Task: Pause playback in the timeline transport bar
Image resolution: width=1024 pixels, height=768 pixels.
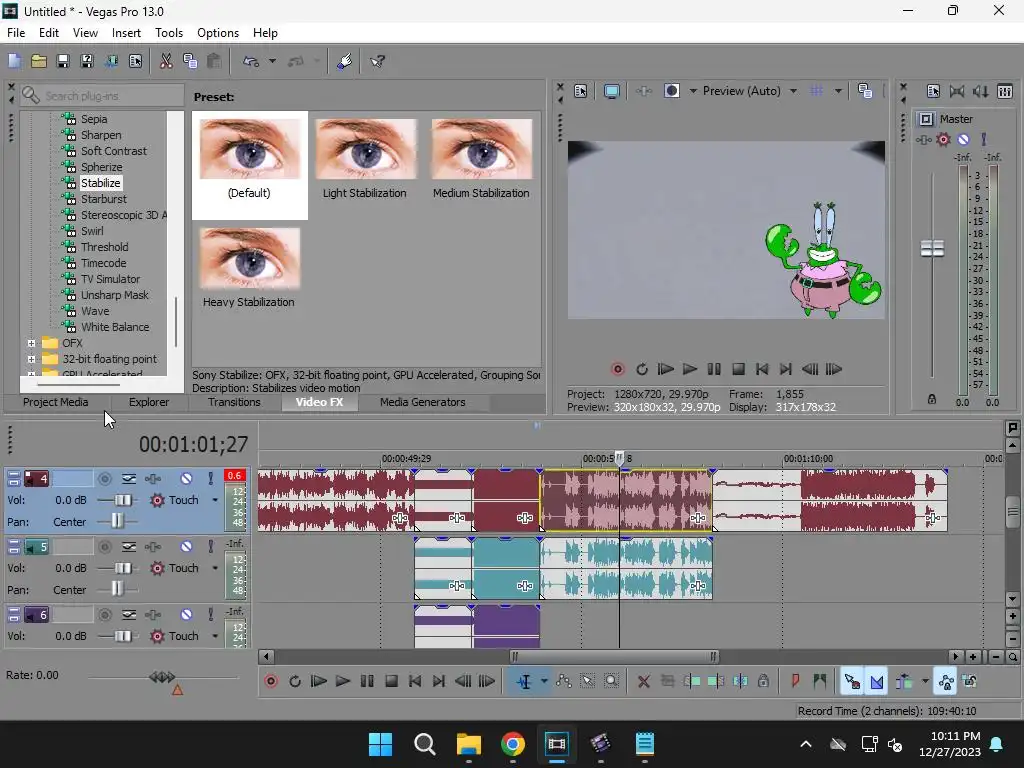Action: [367, 681]
